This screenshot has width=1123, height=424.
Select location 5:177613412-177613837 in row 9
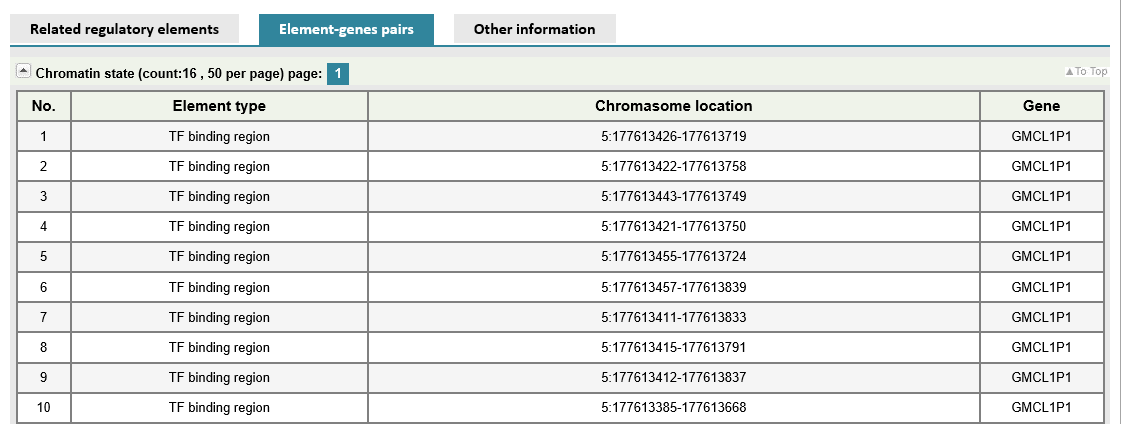[x=673, y=378]
